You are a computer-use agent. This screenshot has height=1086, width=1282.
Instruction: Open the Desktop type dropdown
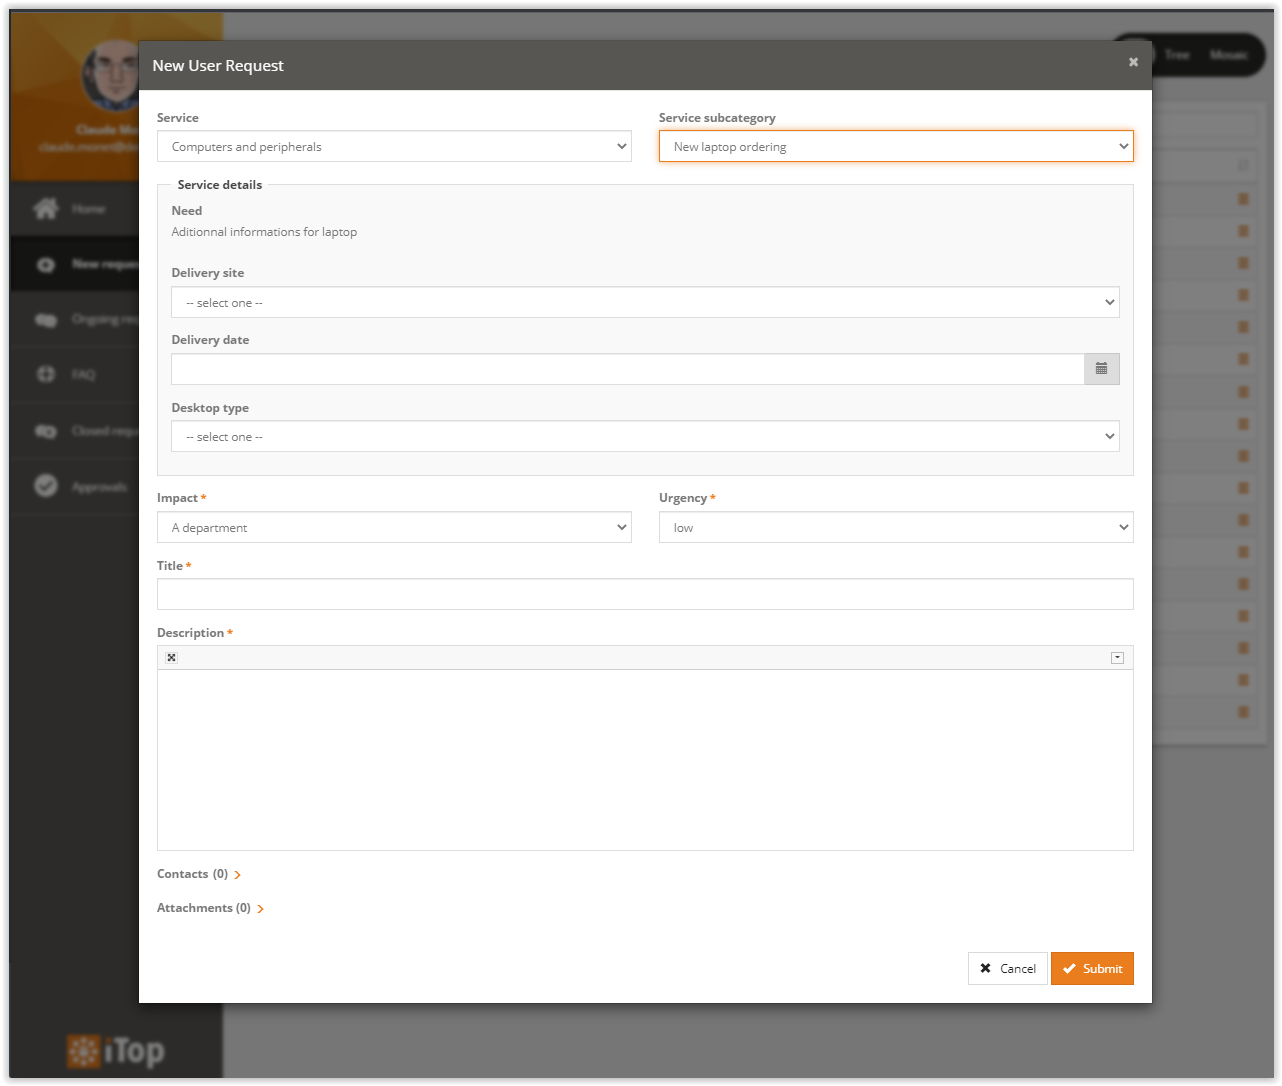[645, 436]
